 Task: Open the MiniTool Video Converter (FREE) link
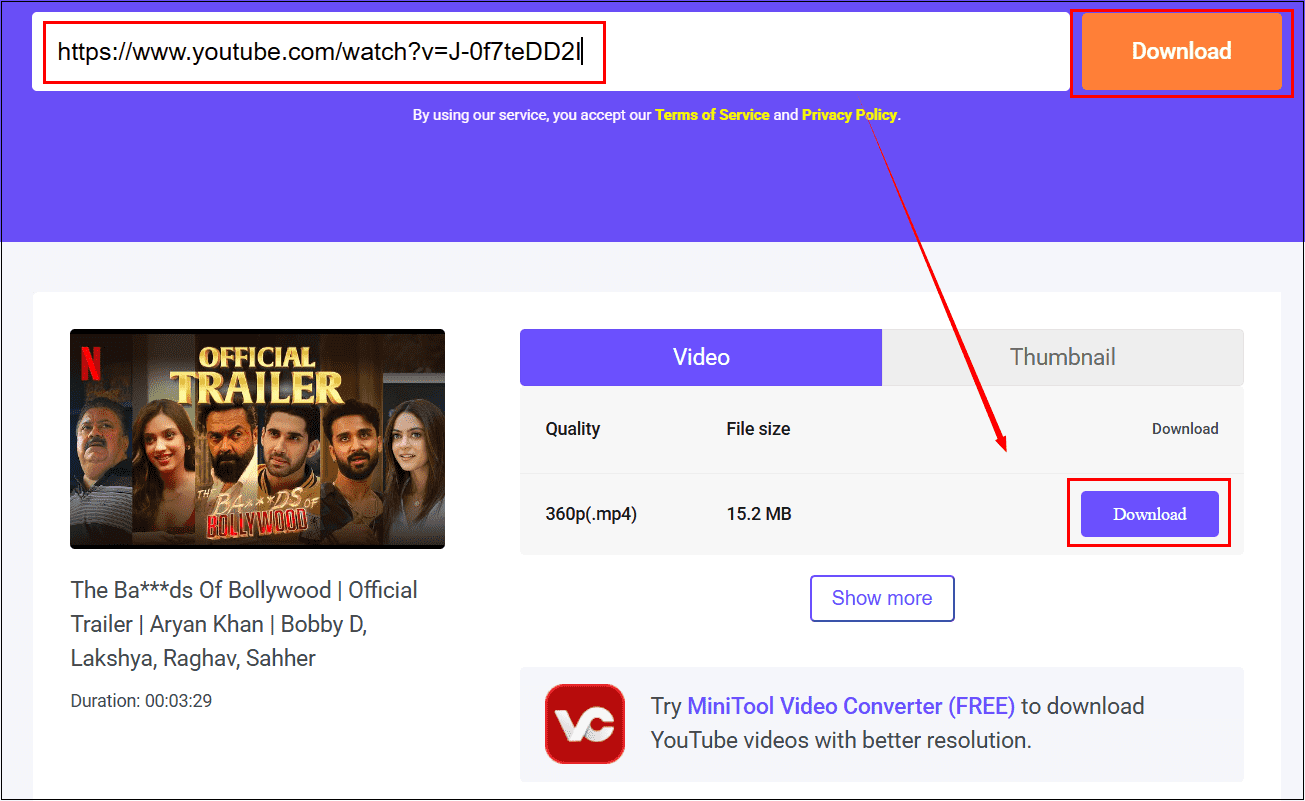point(851,706)
